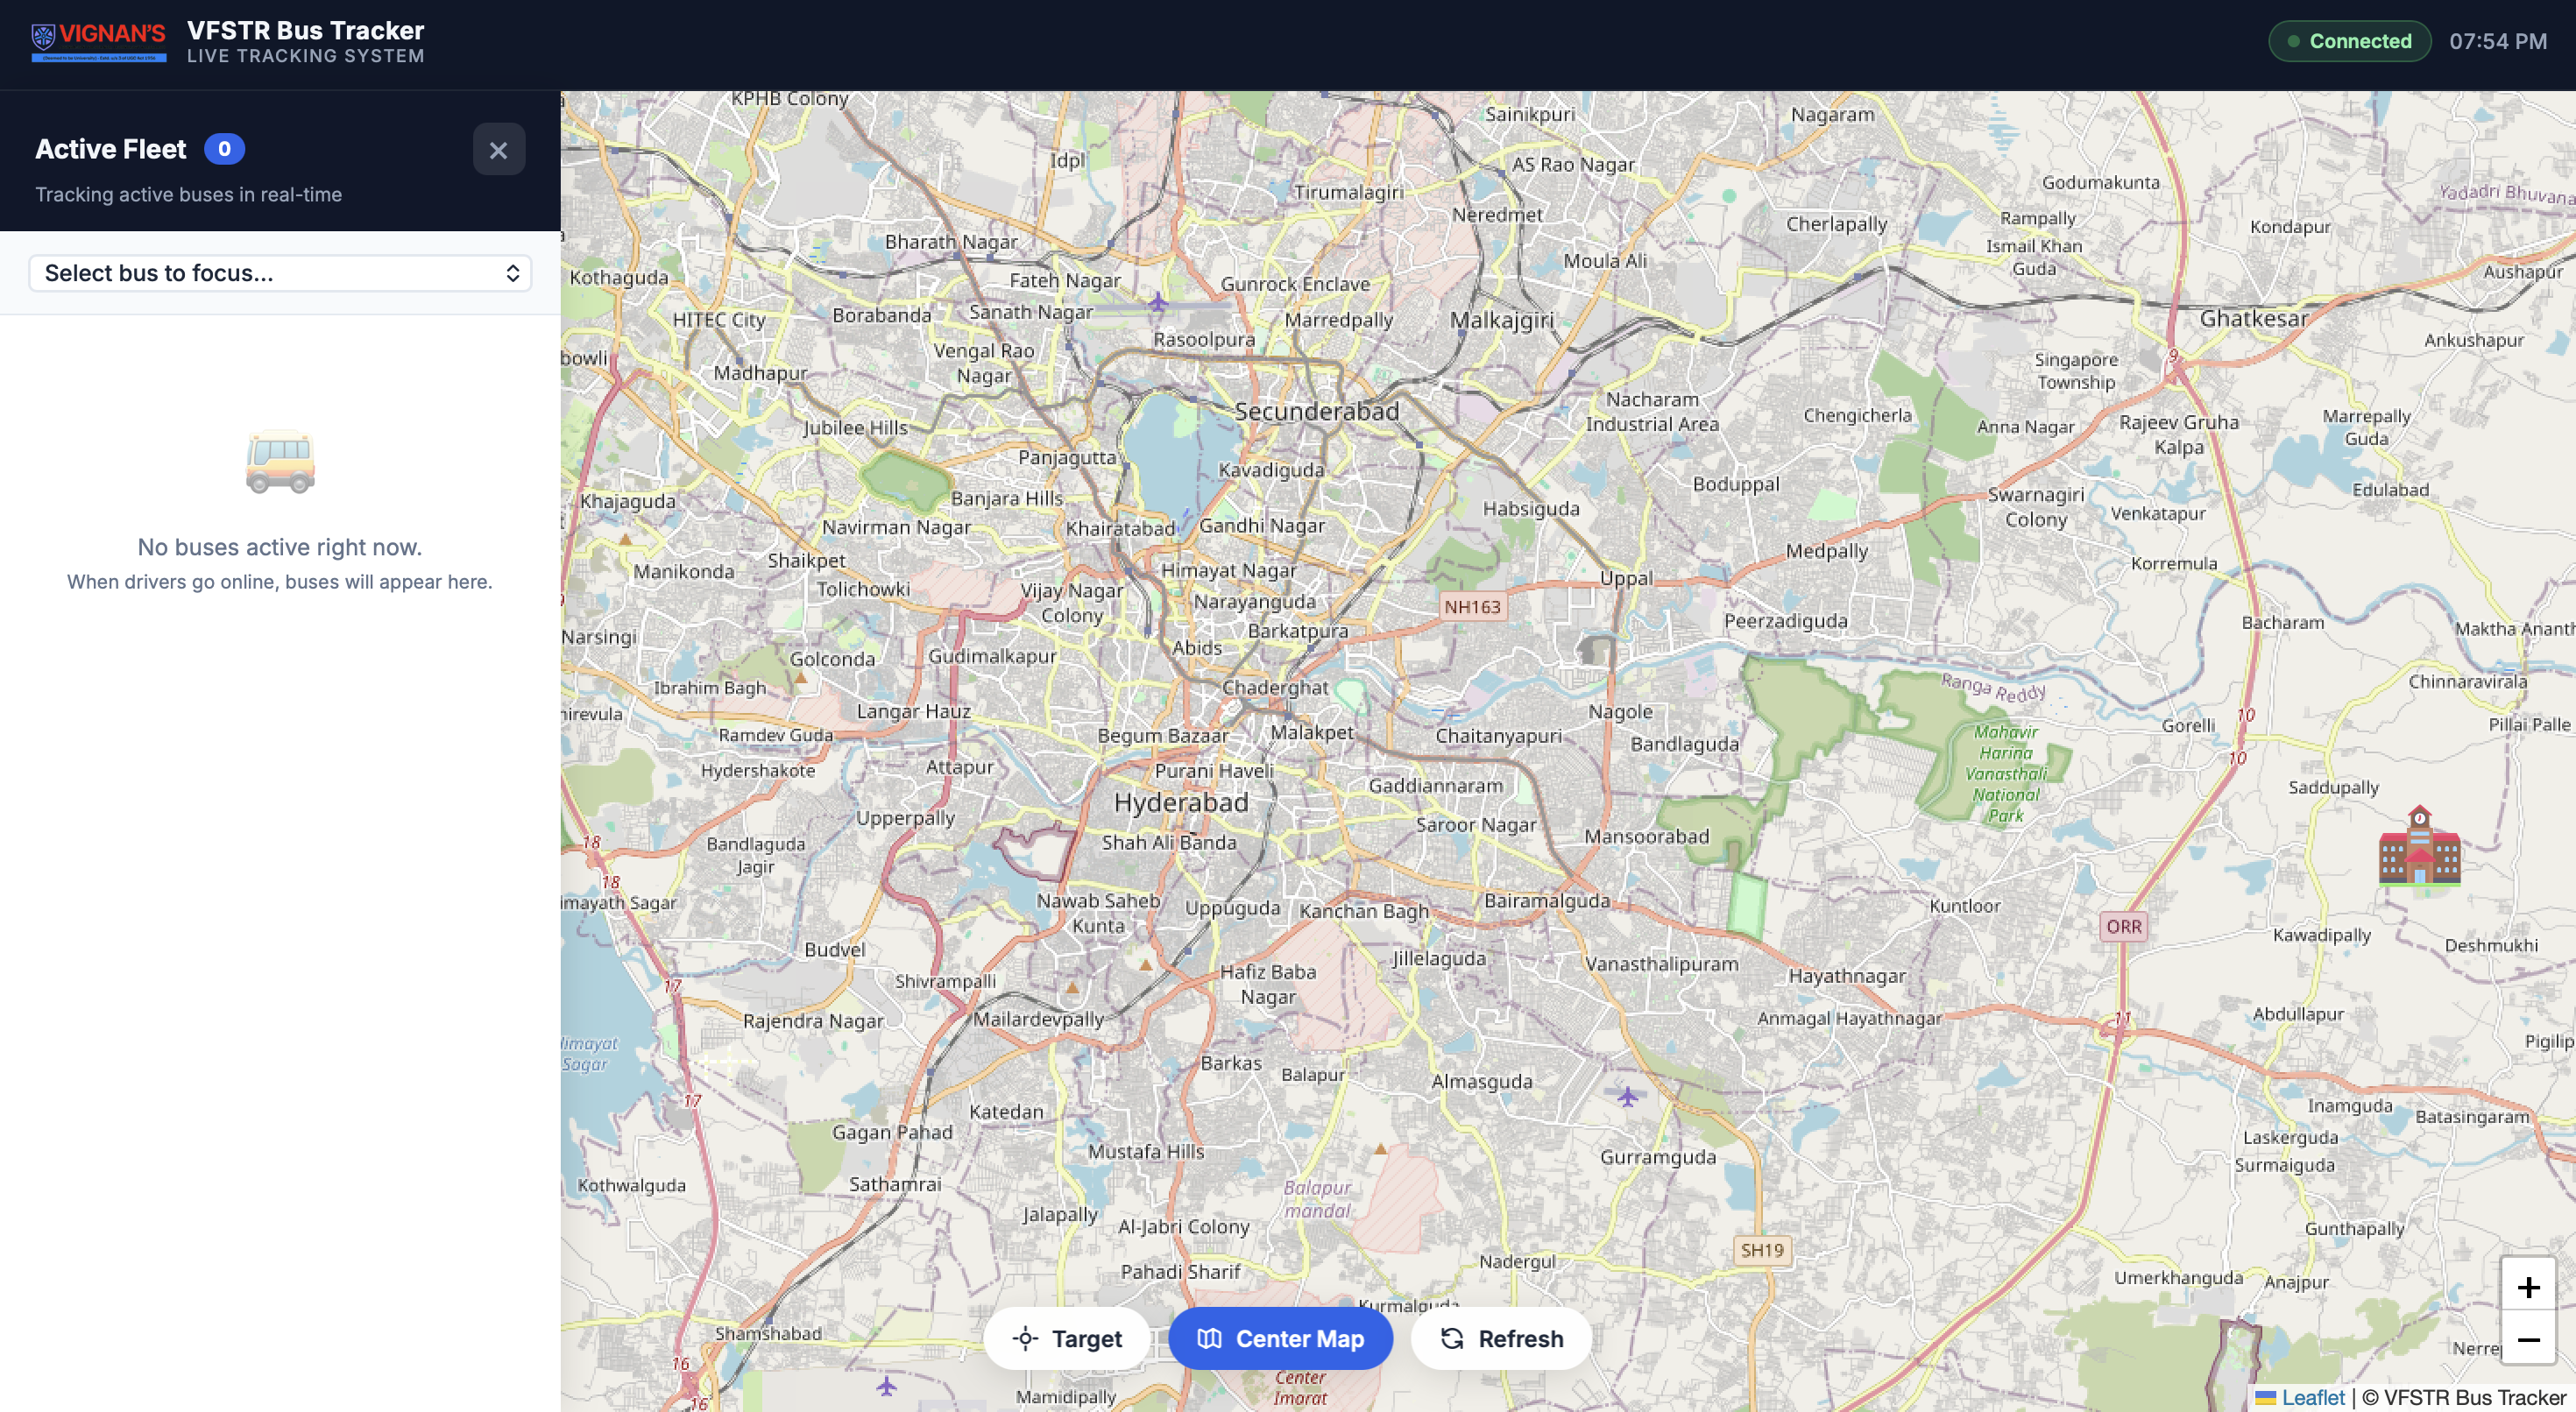Click the Center Map button

1280,1338
